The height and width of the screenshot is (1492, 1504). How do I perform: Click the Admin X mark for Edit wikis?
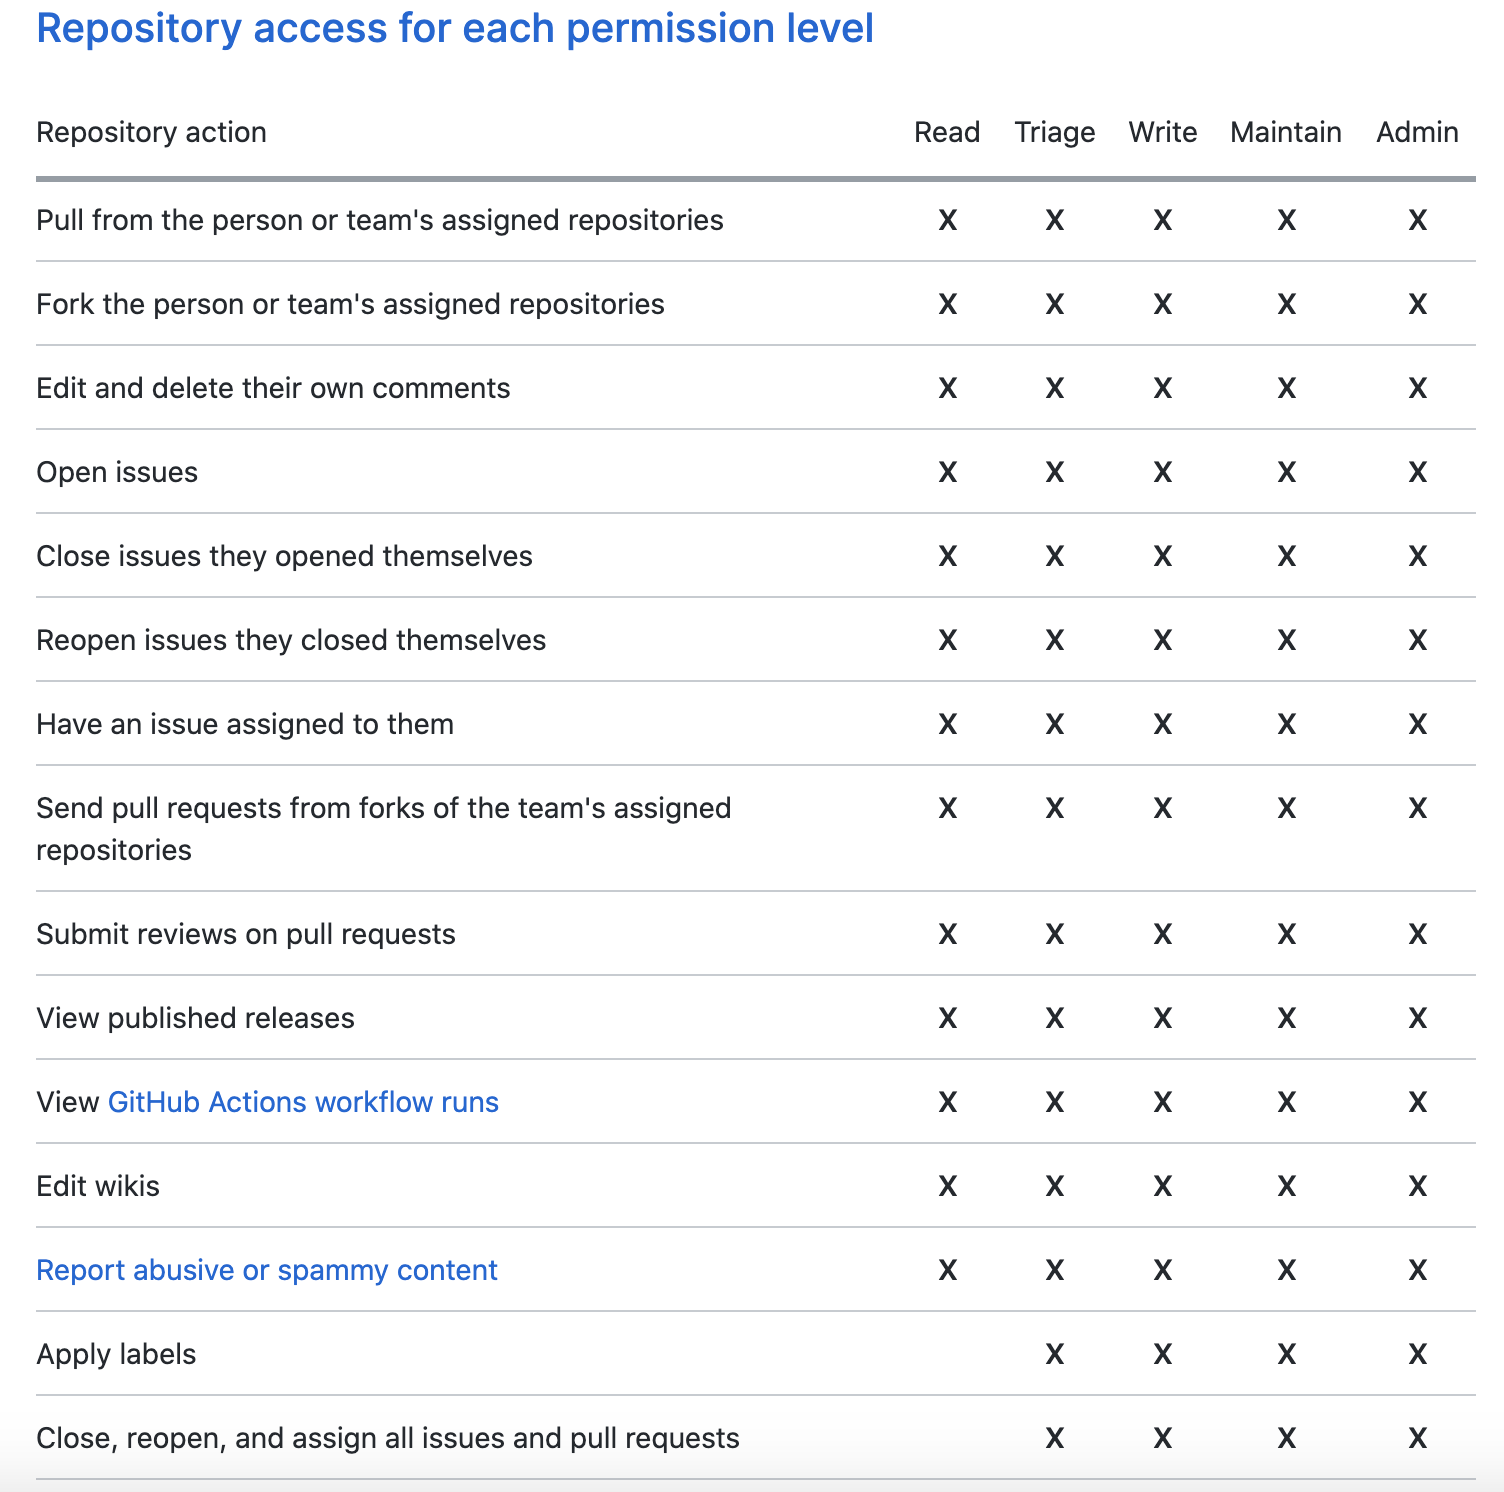click(1418, 1186)
